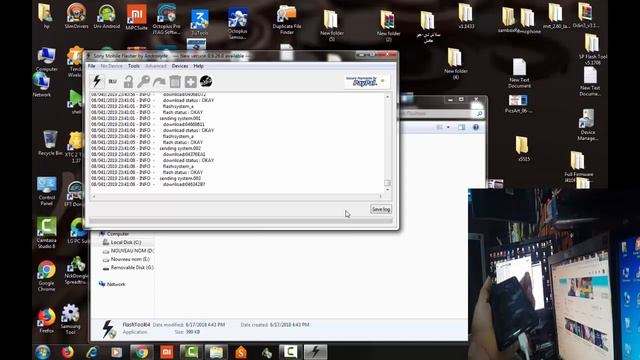Screen dimensions: 640x360
Task: Select the MiPCSuite desktop shortcut
Action: tap(136, 17)
